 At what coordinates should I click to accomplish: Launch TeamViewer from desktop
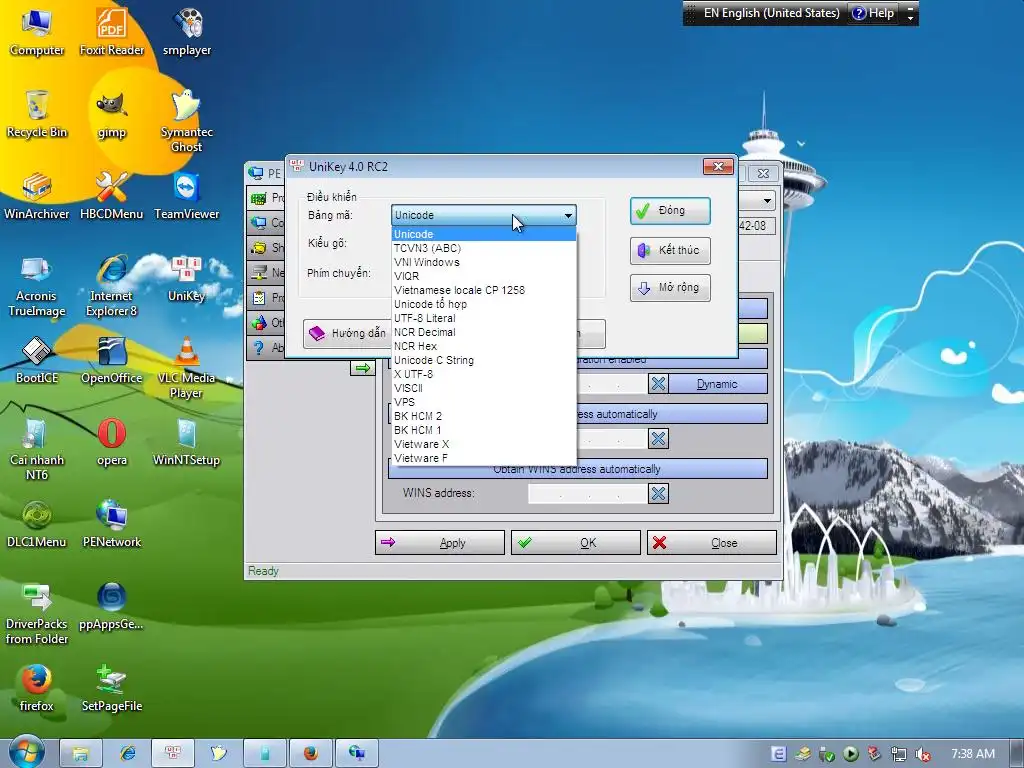click(x=187, y=195)
